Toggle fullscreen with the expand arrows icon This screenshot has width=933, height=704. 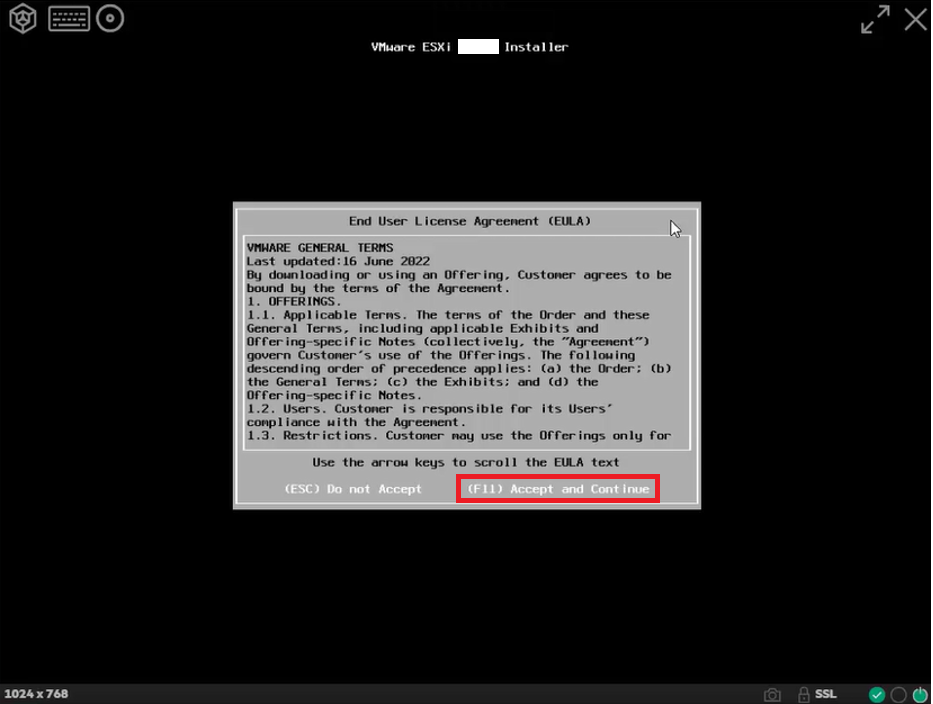(875, 20)
